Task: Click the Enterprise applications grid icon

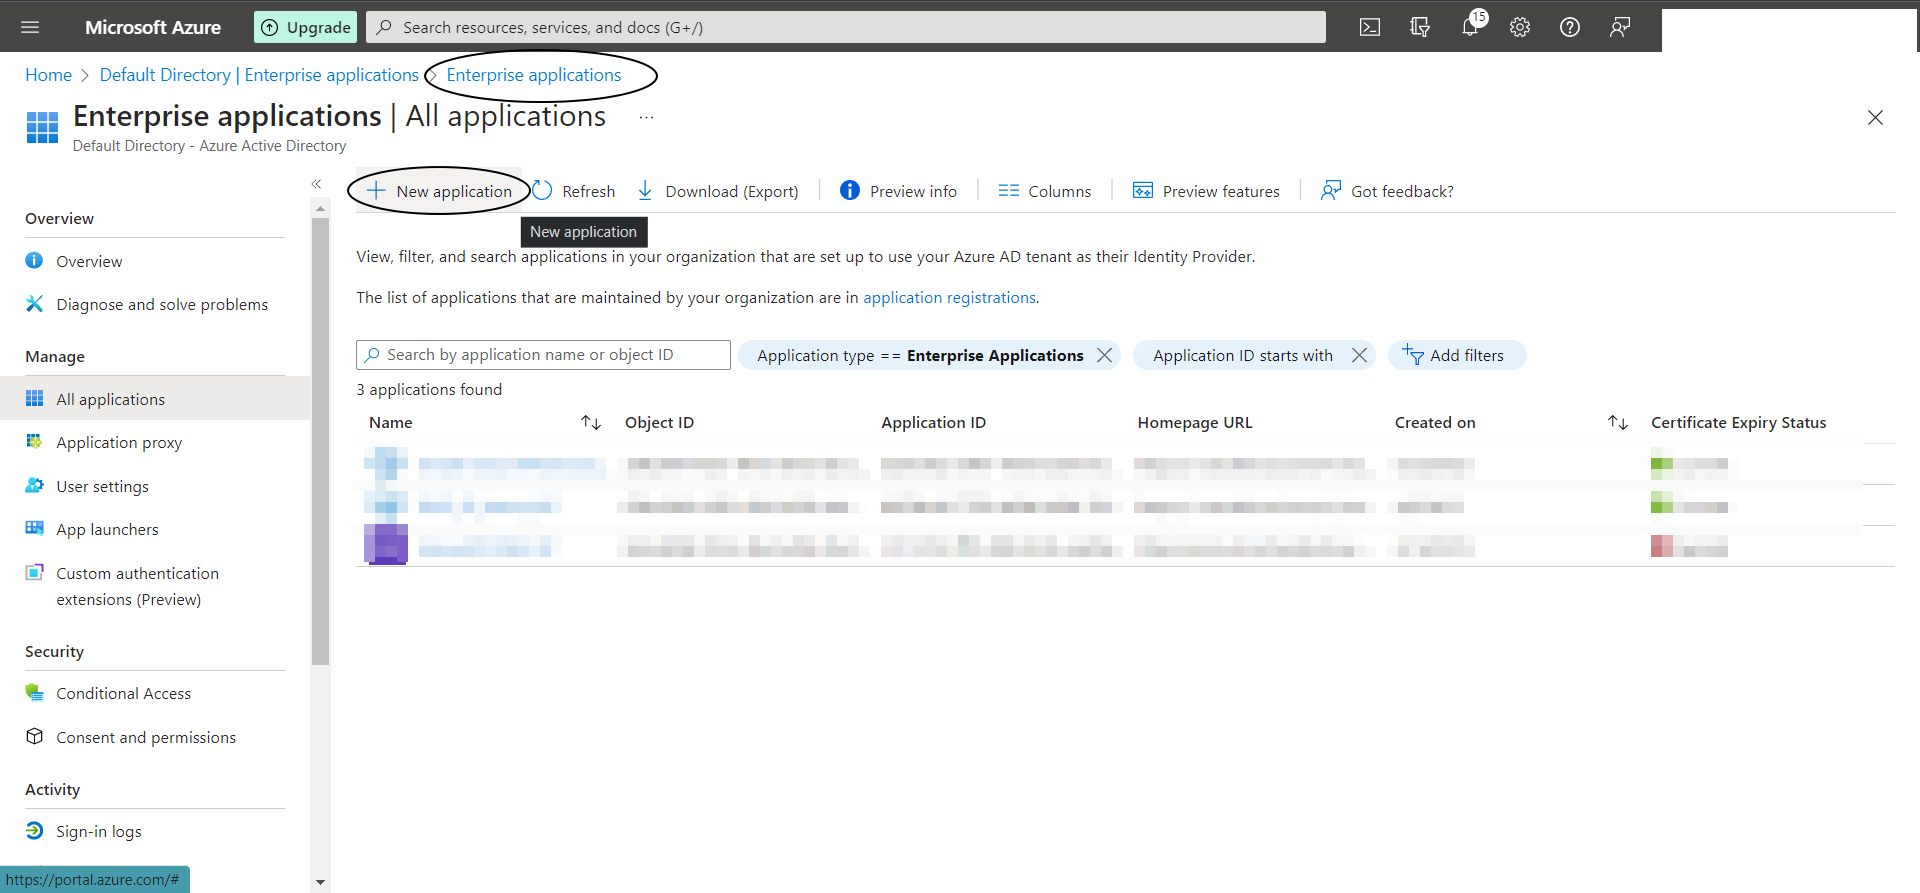Action: pyautogui.click(x=42, y=127)
